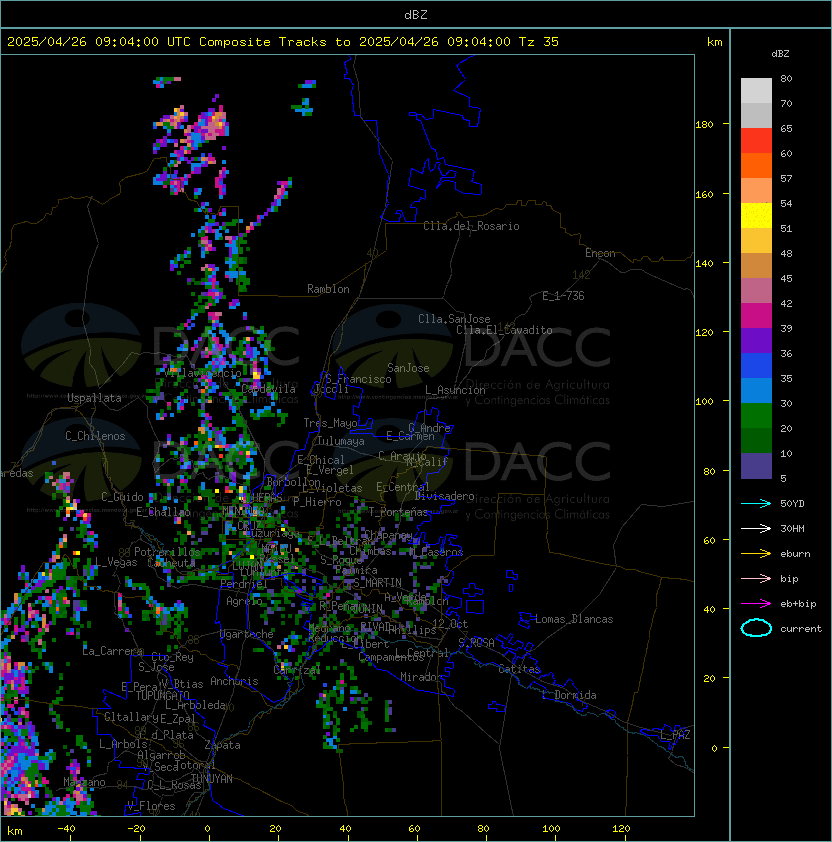Click the eb+bip legend label
This screenshot has height=842, width=832.
(798, 604)
